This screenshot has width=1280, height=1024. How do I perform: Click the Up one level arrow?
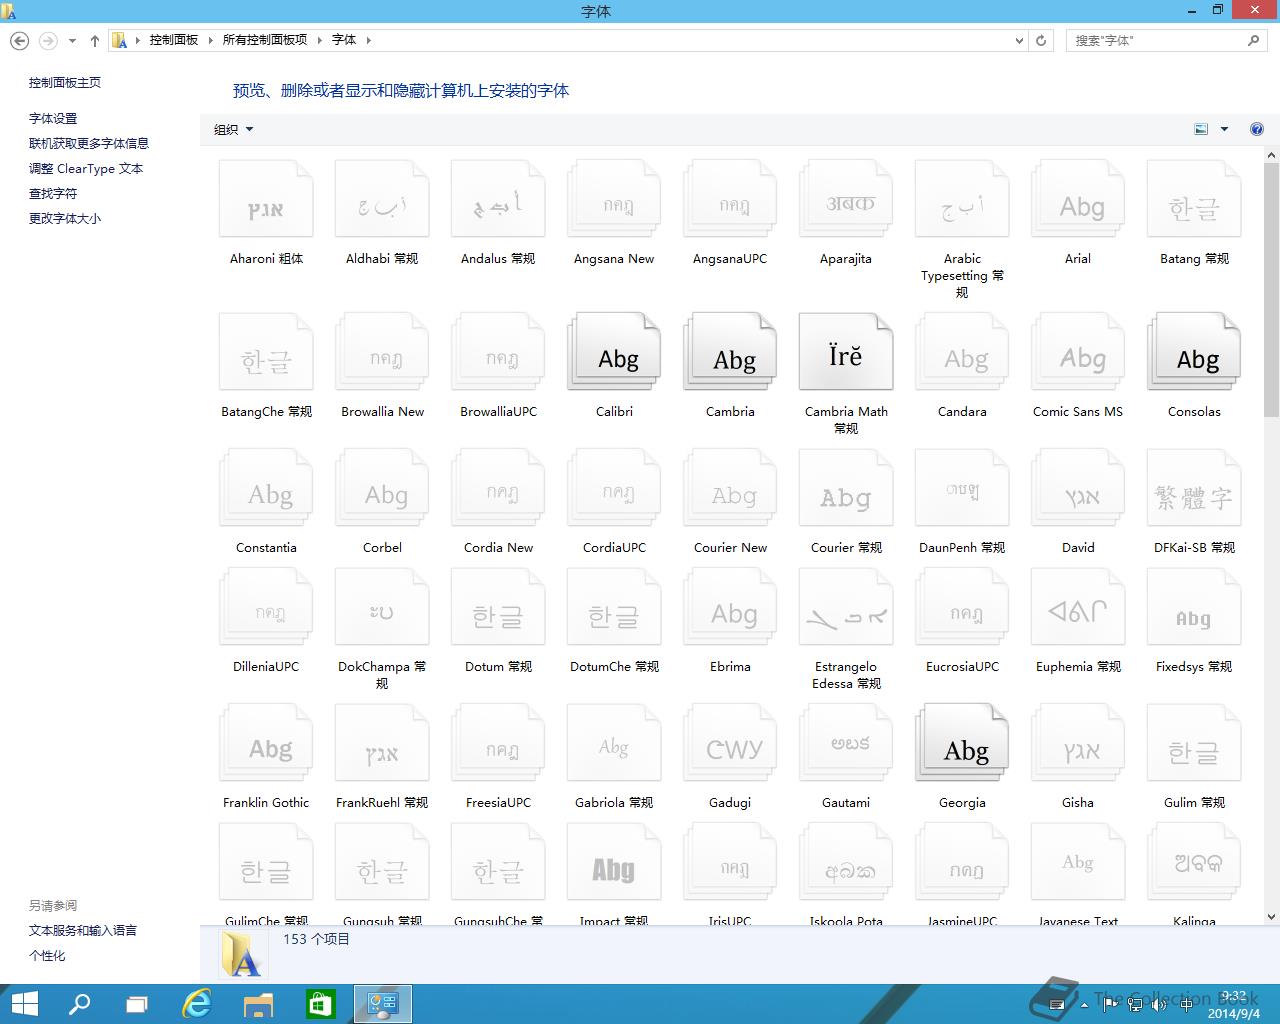click(x=95, y=41)
